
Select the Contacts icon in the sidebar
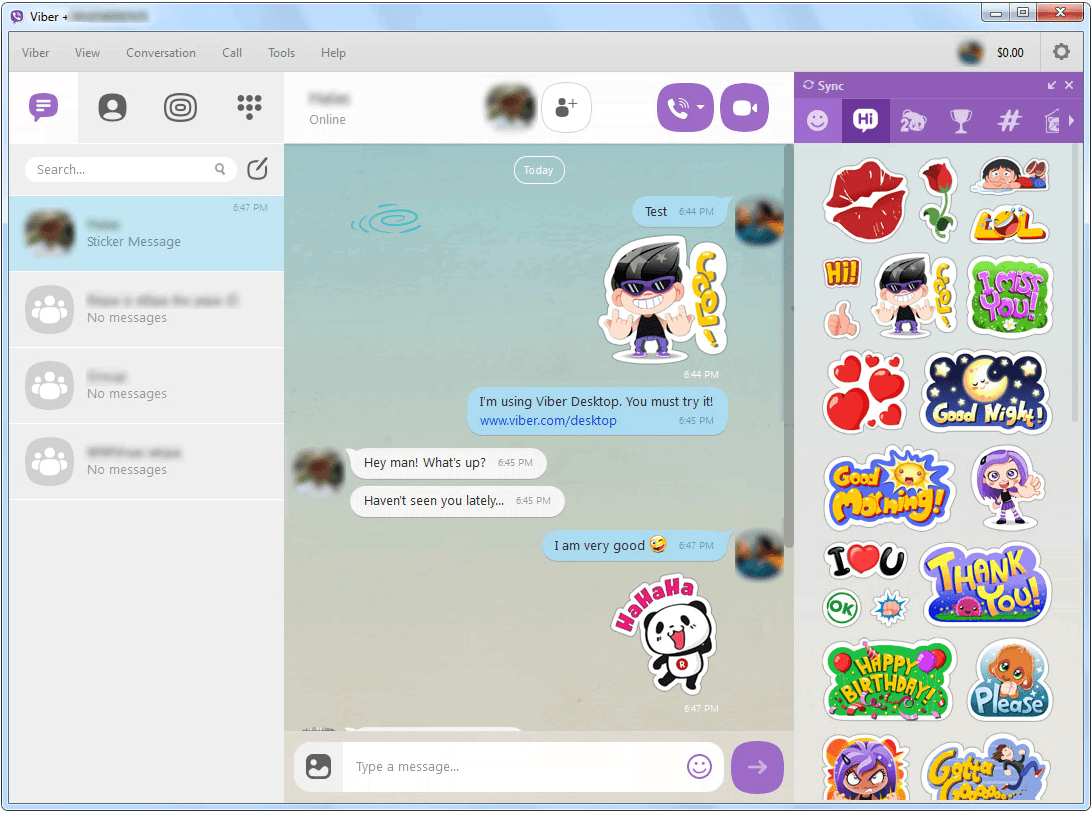tap(111, 107)
